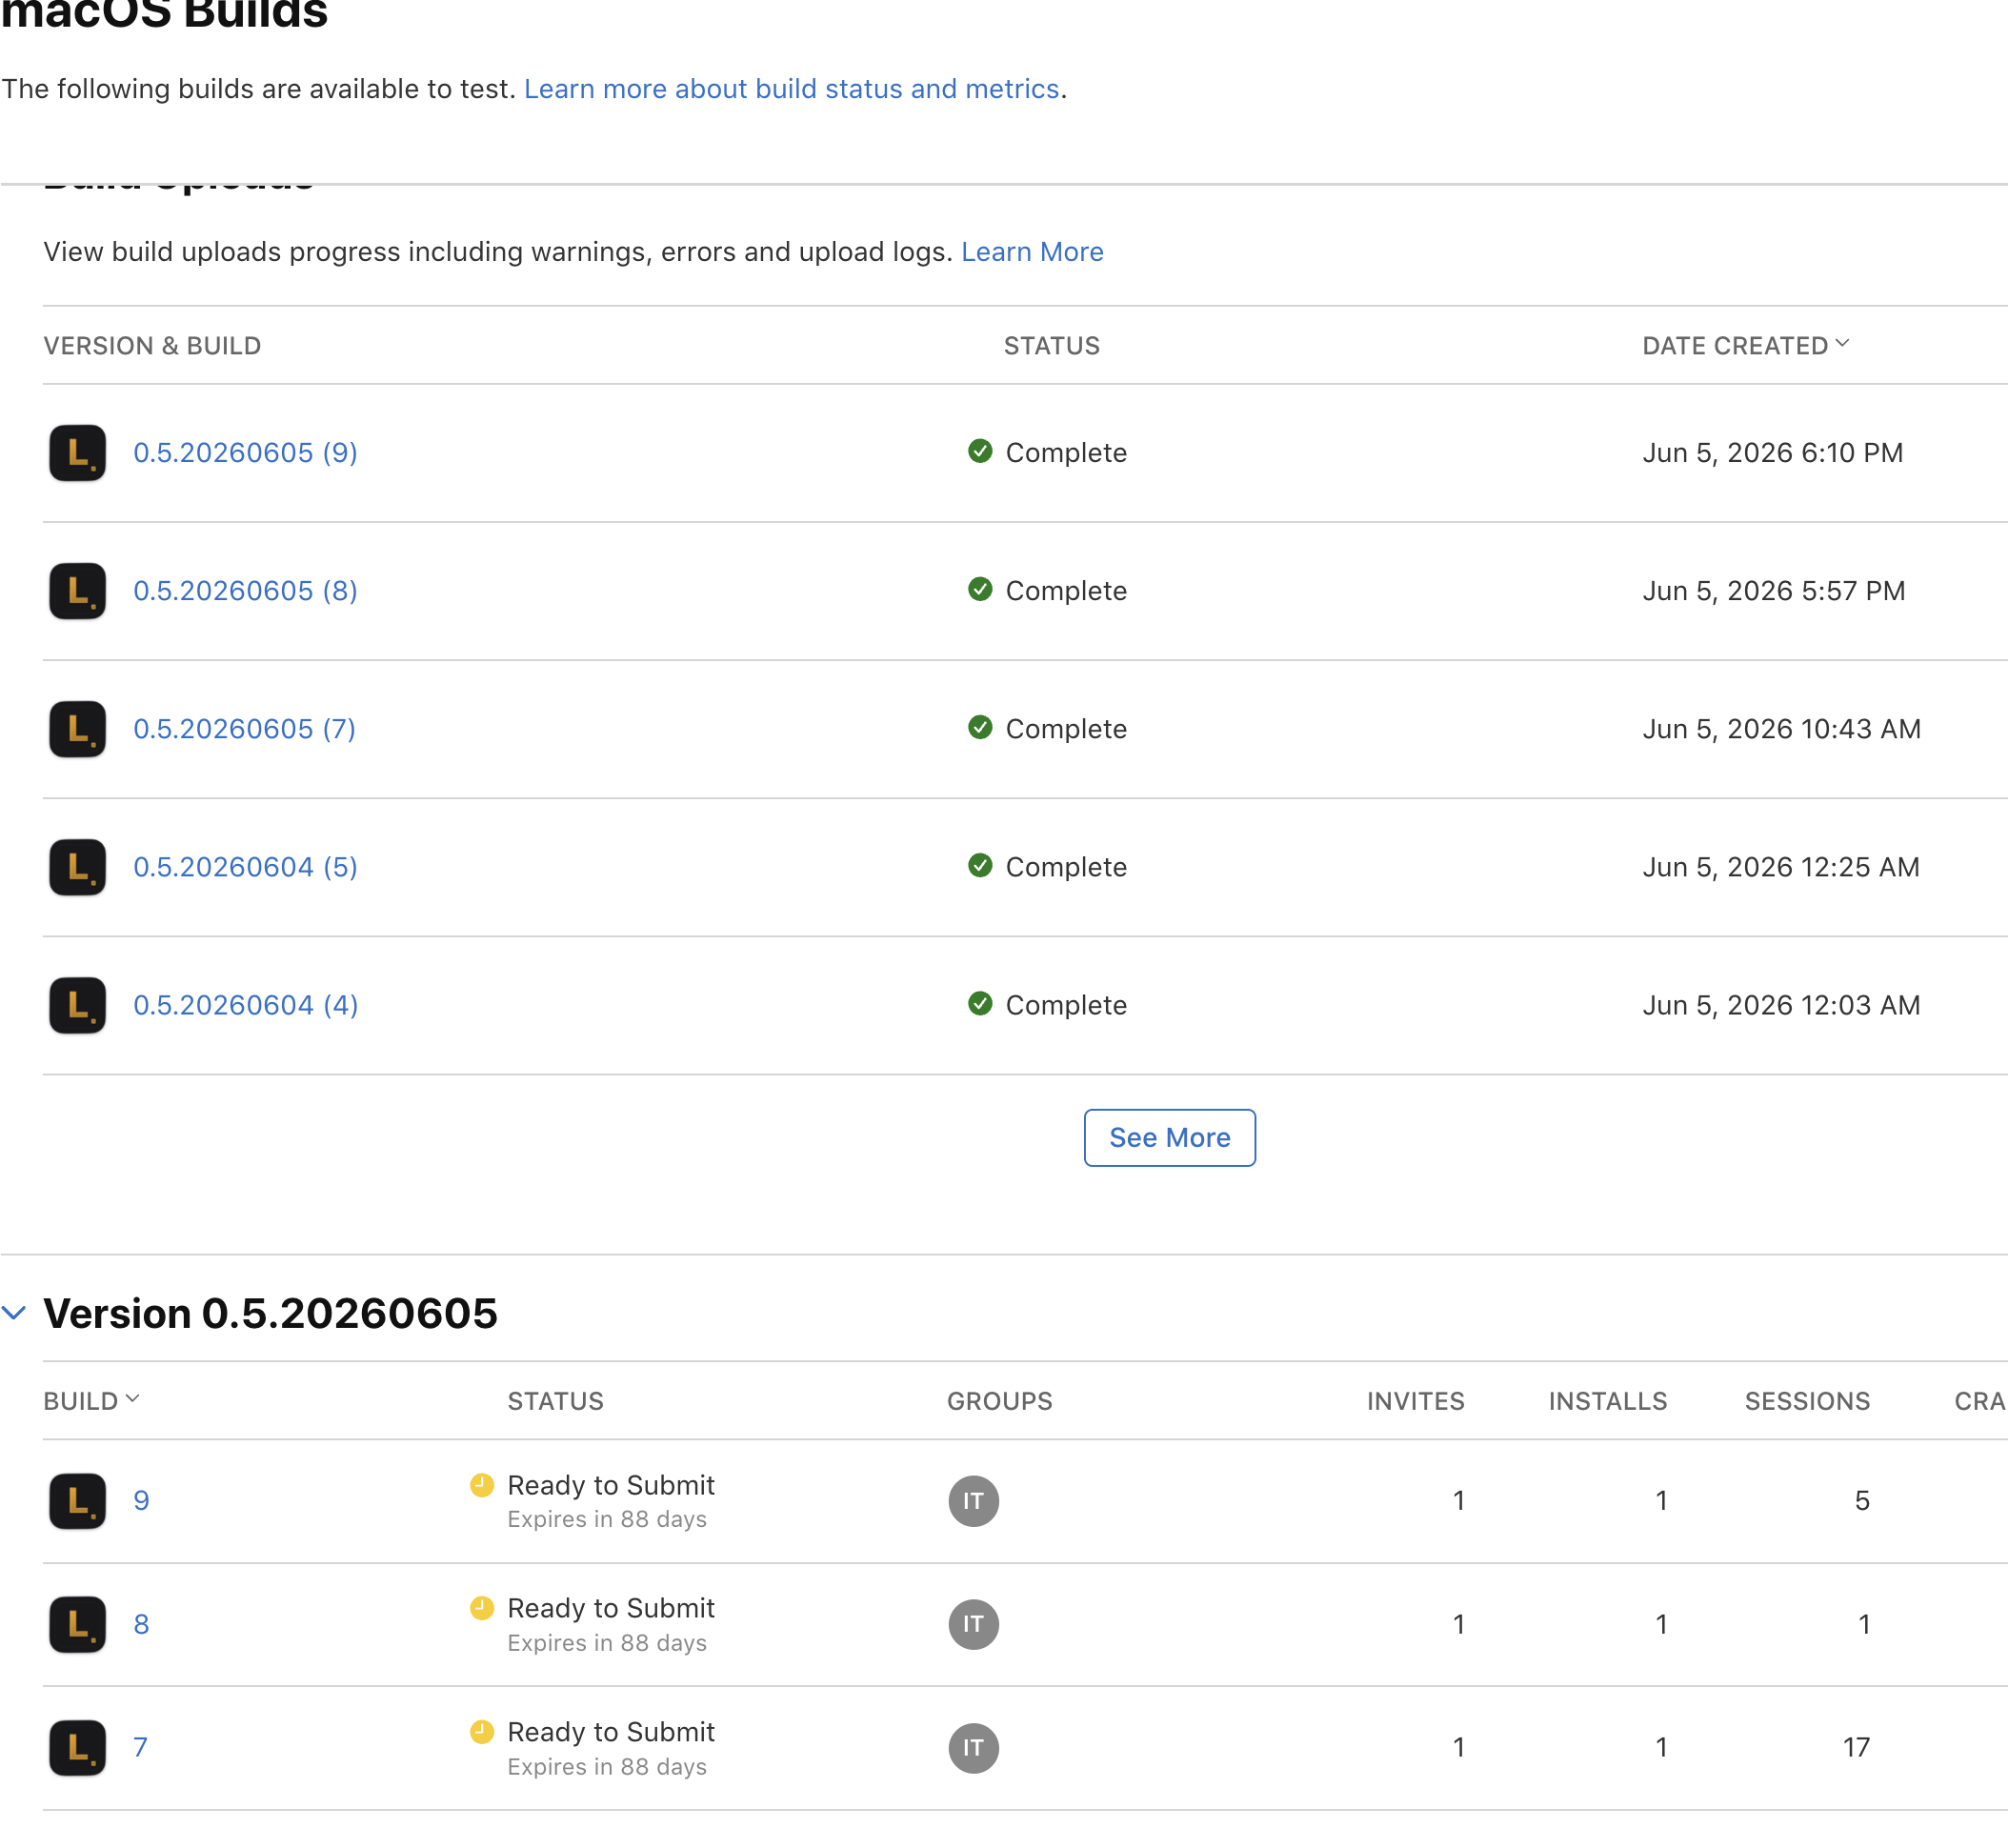This screenshot has height=1848, width=2008.
Task: Click Ready to Submit status for build 7
Action: tap(611, 1732)
